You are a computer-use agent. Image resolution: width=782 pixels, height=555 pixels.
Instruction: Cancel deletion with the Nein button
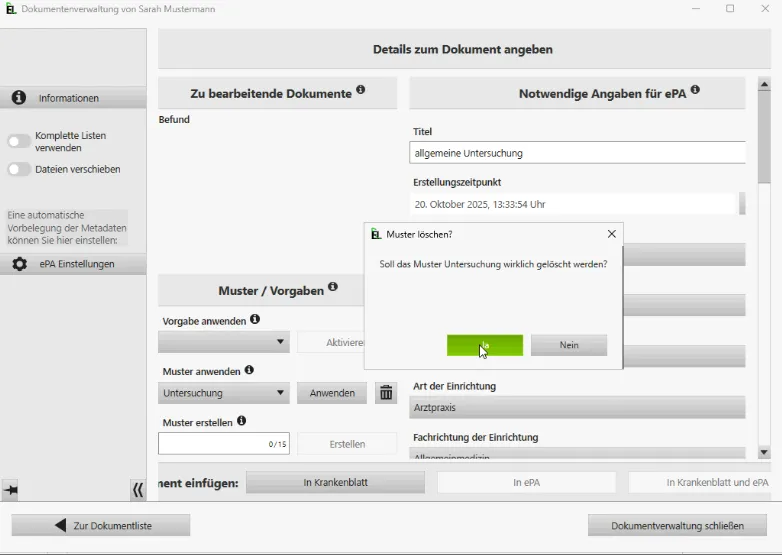point(569,345)
